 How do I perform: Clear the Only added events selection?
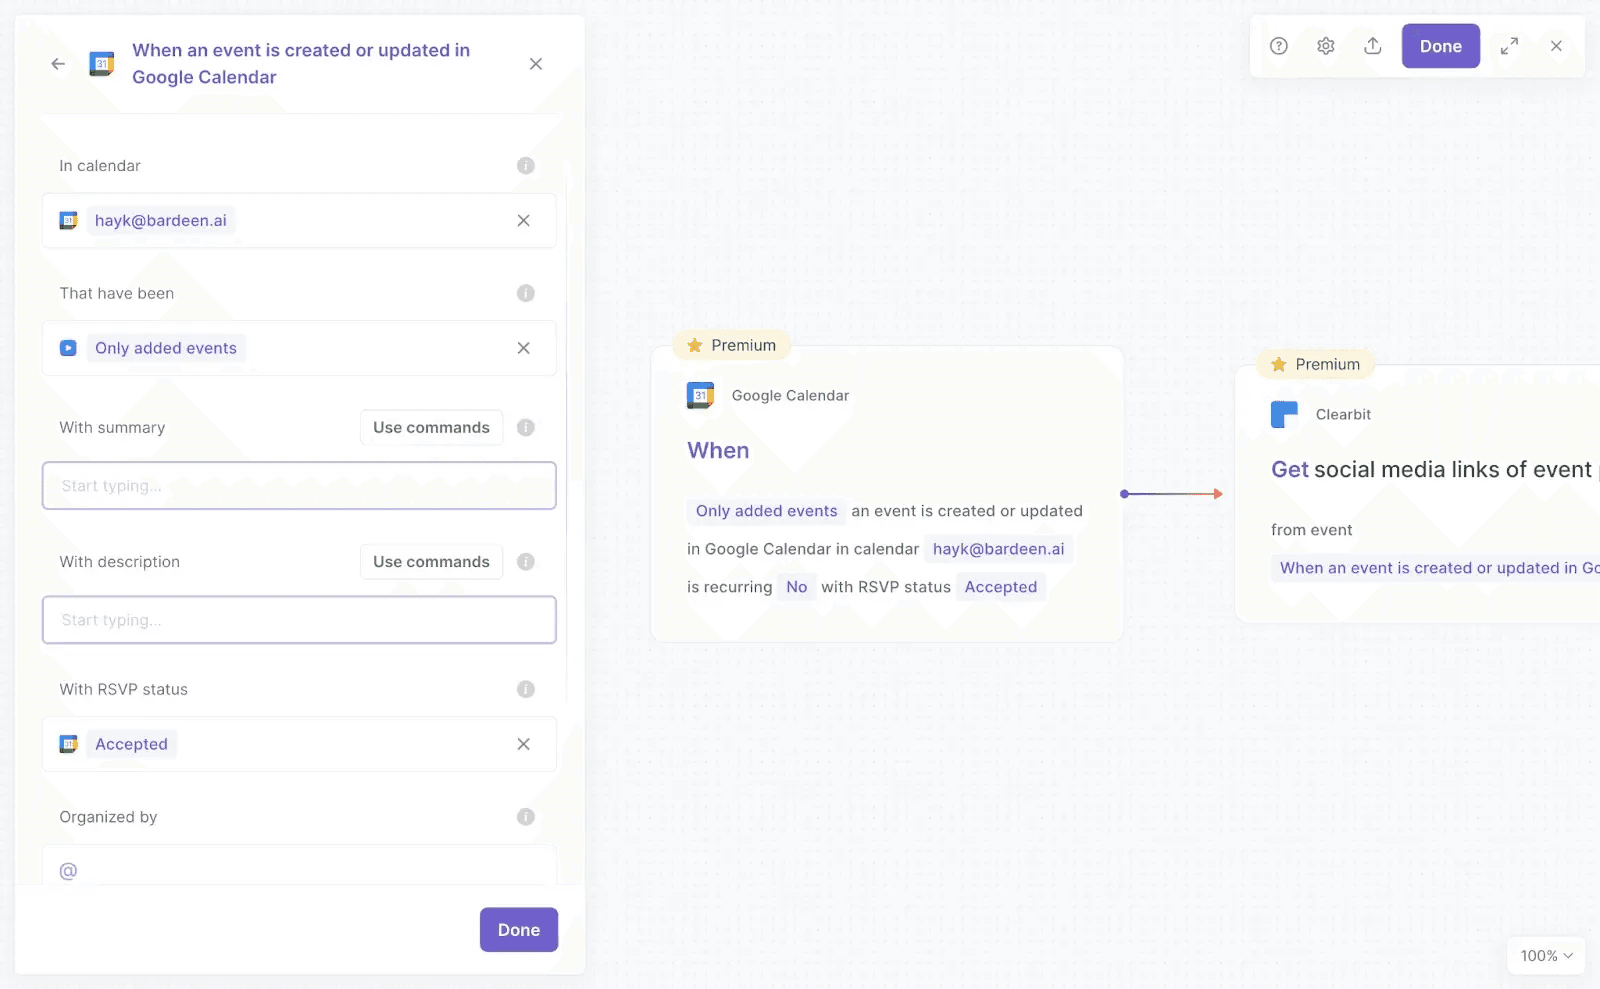coord(524,348)
